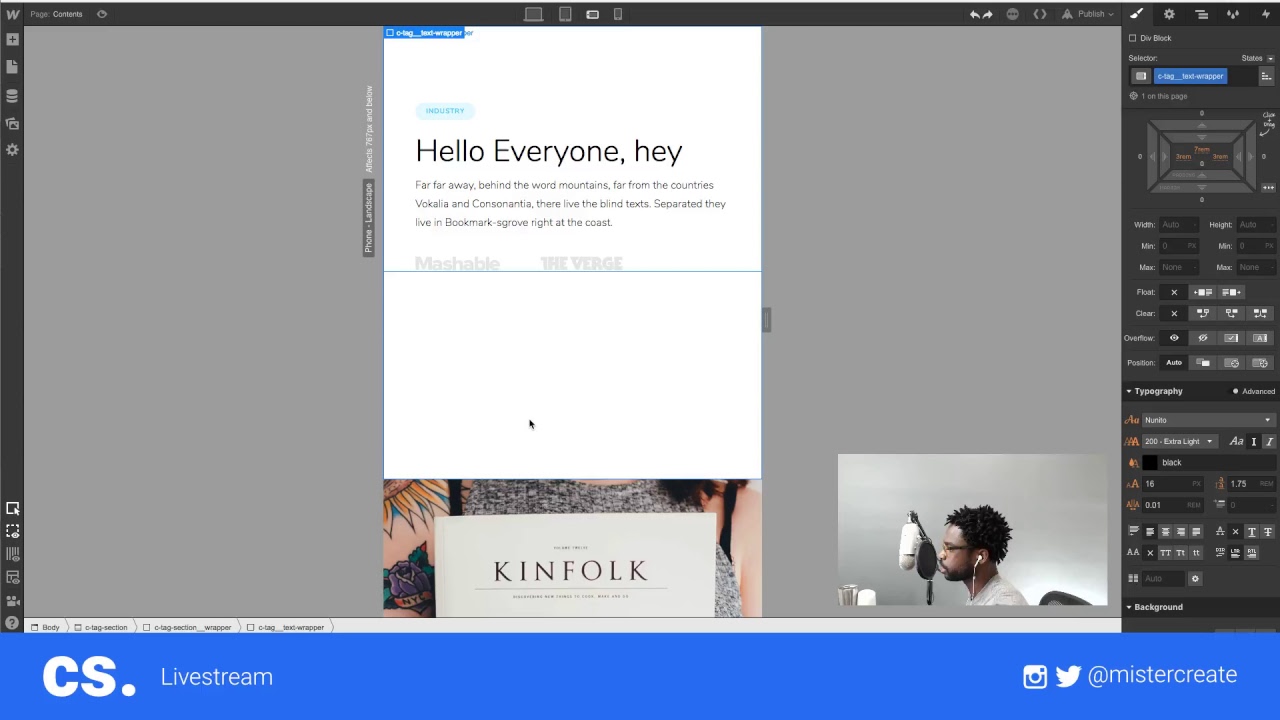Select Body in the breadcrumb bar
This screenshot has width=1280, height=720.
[45, 627]
